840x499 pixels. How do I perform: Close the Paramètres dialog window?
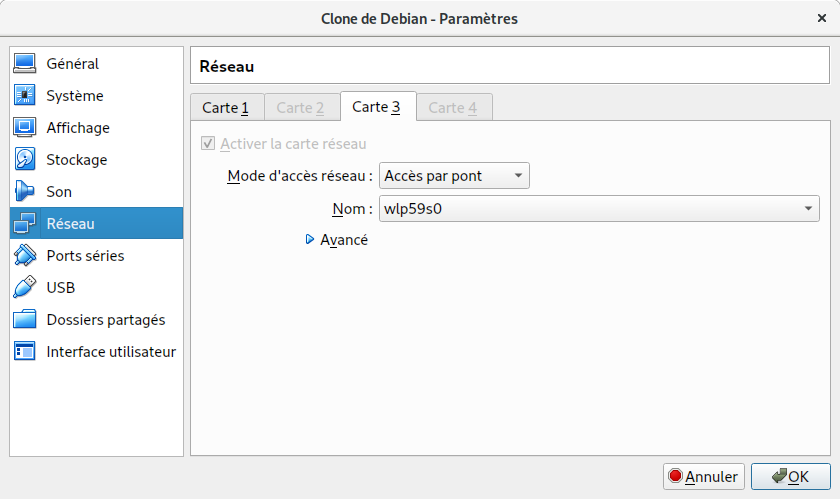click(x=822, y=18)
